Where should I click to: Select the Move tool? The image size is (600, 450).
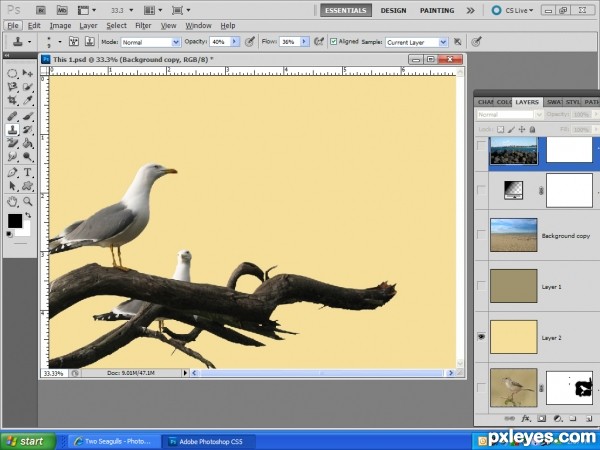(x=28, y=73)
